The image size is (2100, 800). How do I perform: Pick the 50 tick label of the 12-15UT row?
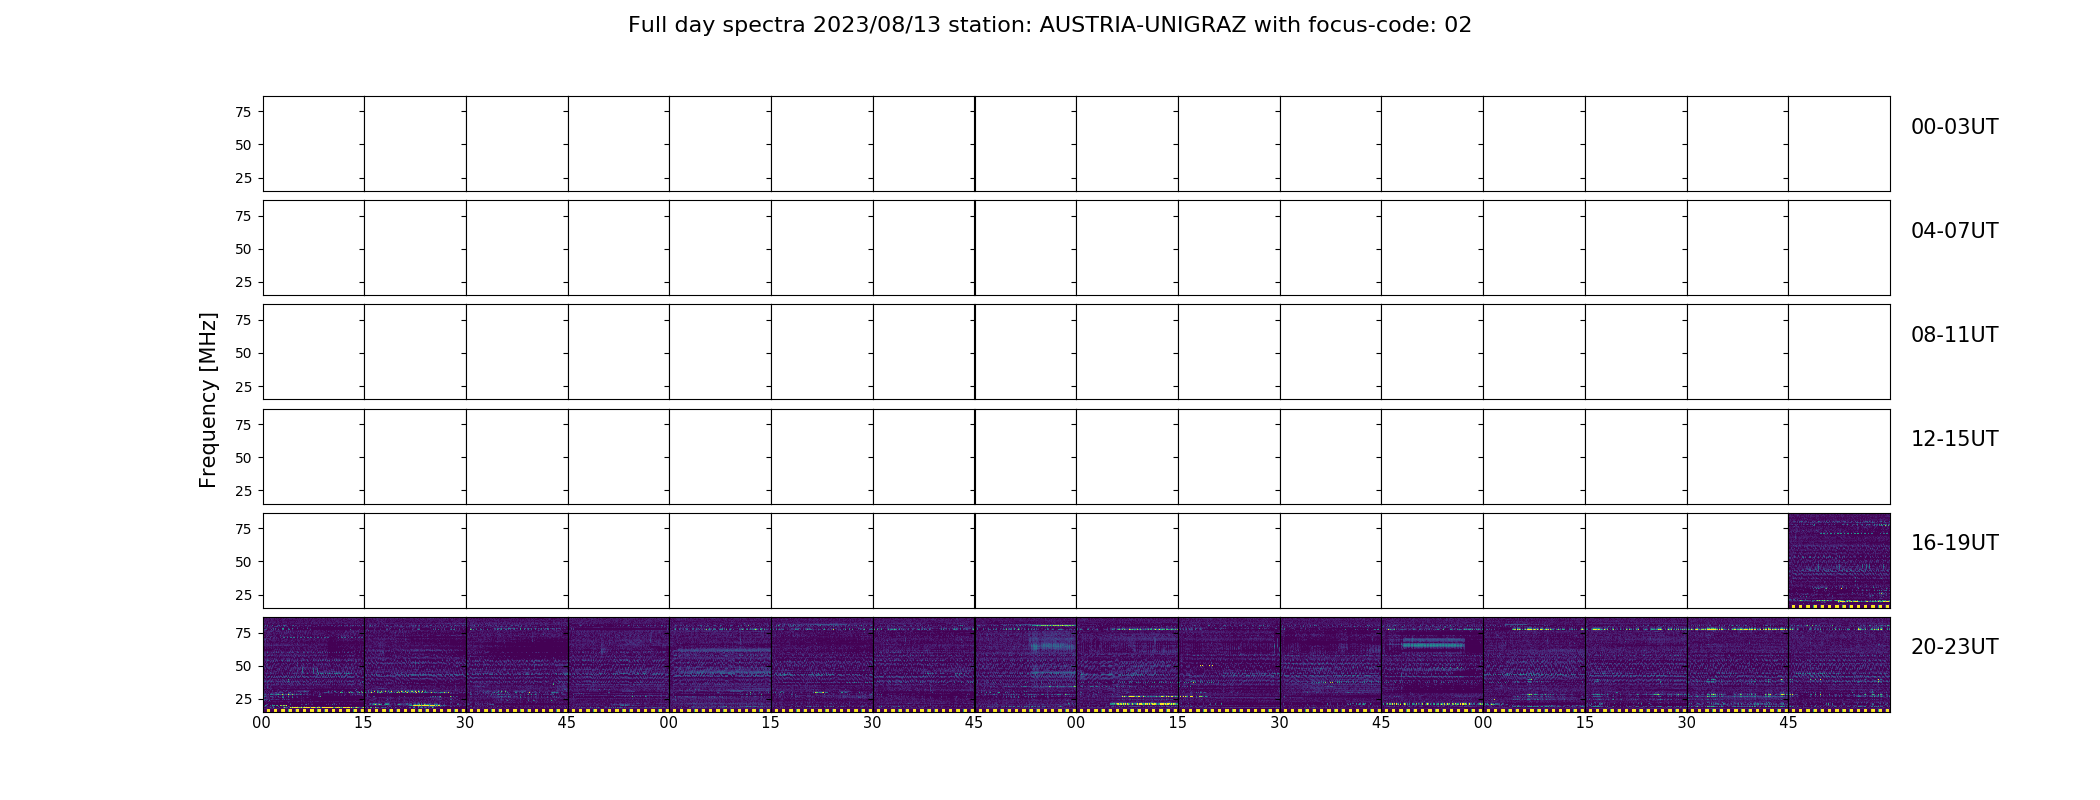pyautogui.click(x=243, y=458)
